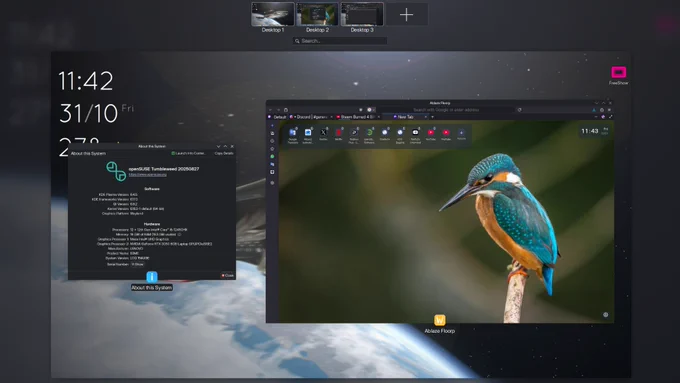
Task: Switch to the Desktop 3 thumbnail
Action: pos(362,14)
